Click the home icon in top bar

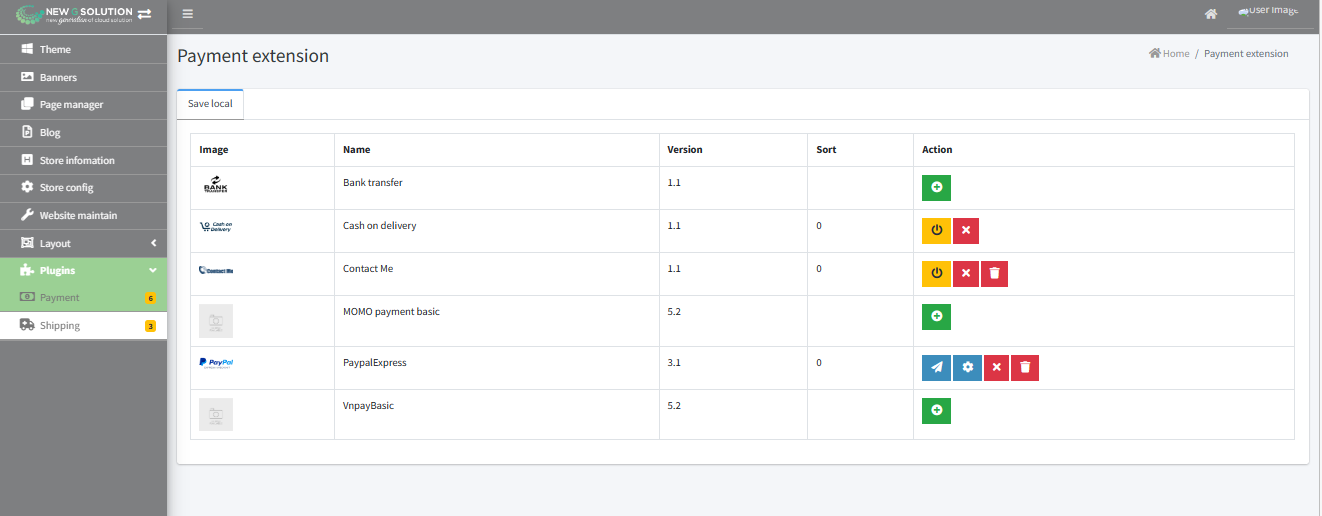tap(1211, 14)
